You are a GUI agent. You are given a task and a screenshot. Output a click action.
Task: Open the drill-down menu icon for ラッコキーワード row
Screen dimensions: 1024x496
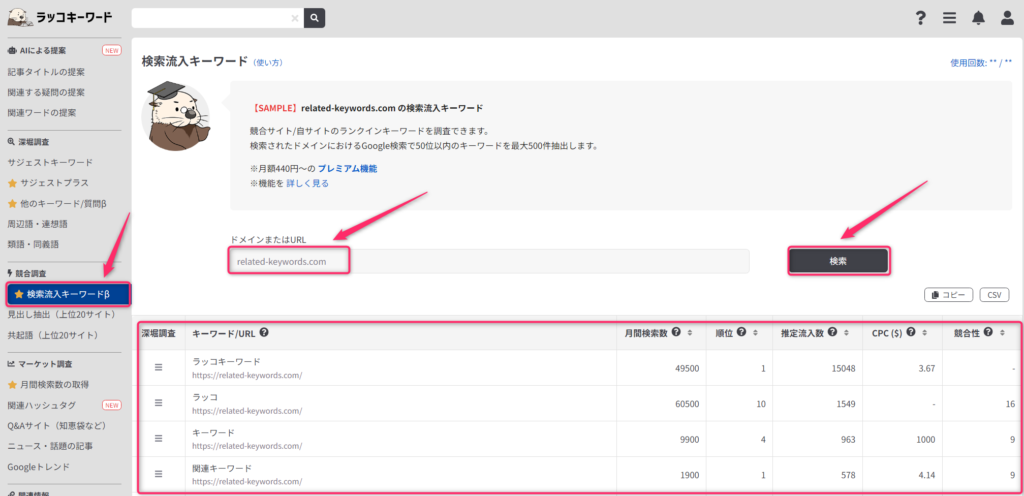point(158,367)
